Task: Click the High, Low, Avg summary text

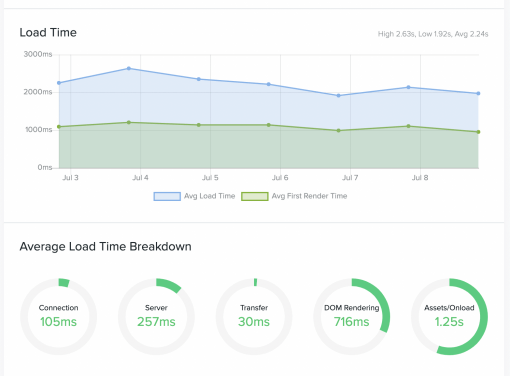Action: 433,34
